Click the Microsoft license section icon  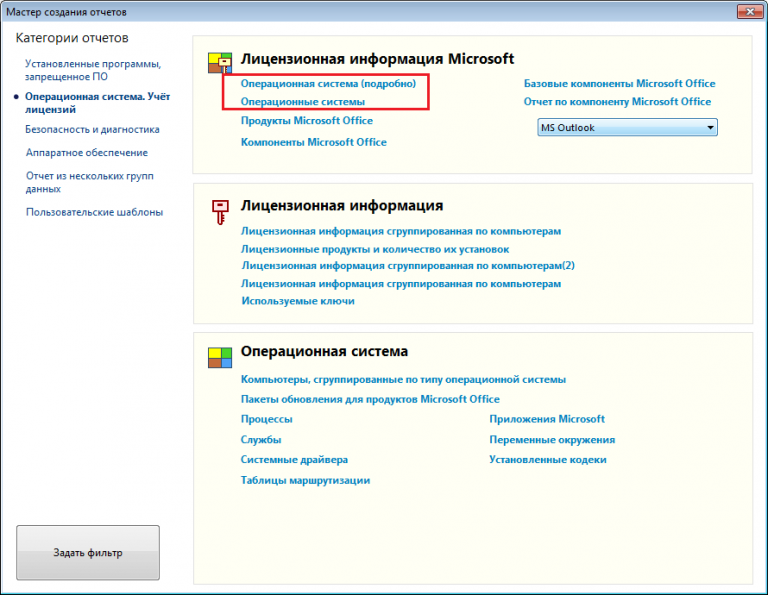219,63
